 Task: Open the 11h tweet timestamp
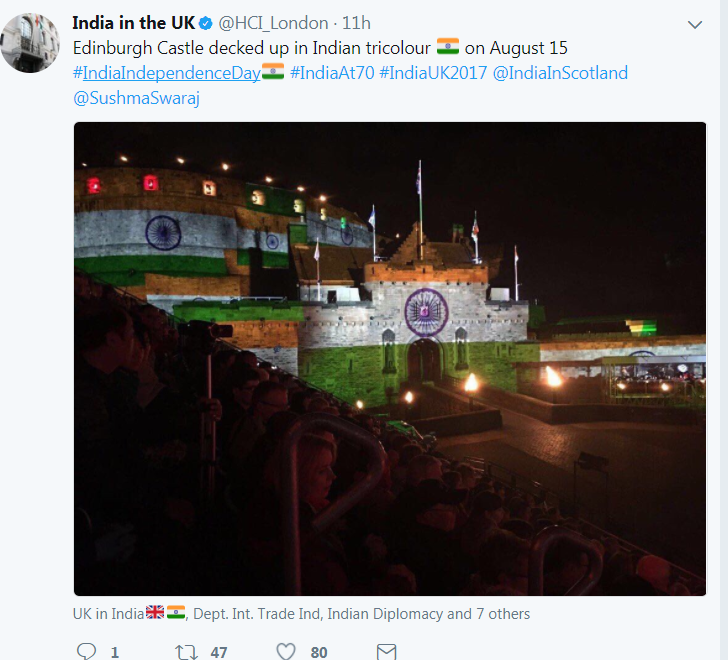(356, 23)
